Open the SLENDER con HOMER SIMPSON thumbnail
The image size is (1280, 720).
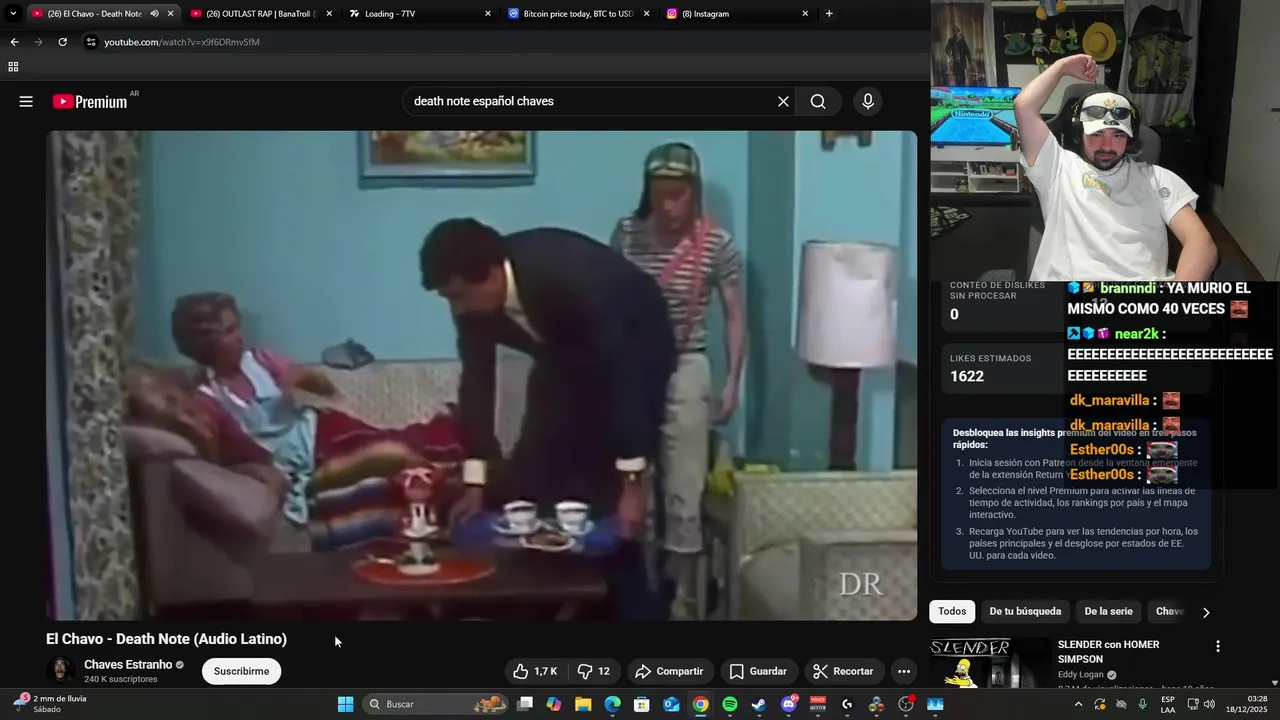(990, 663)
